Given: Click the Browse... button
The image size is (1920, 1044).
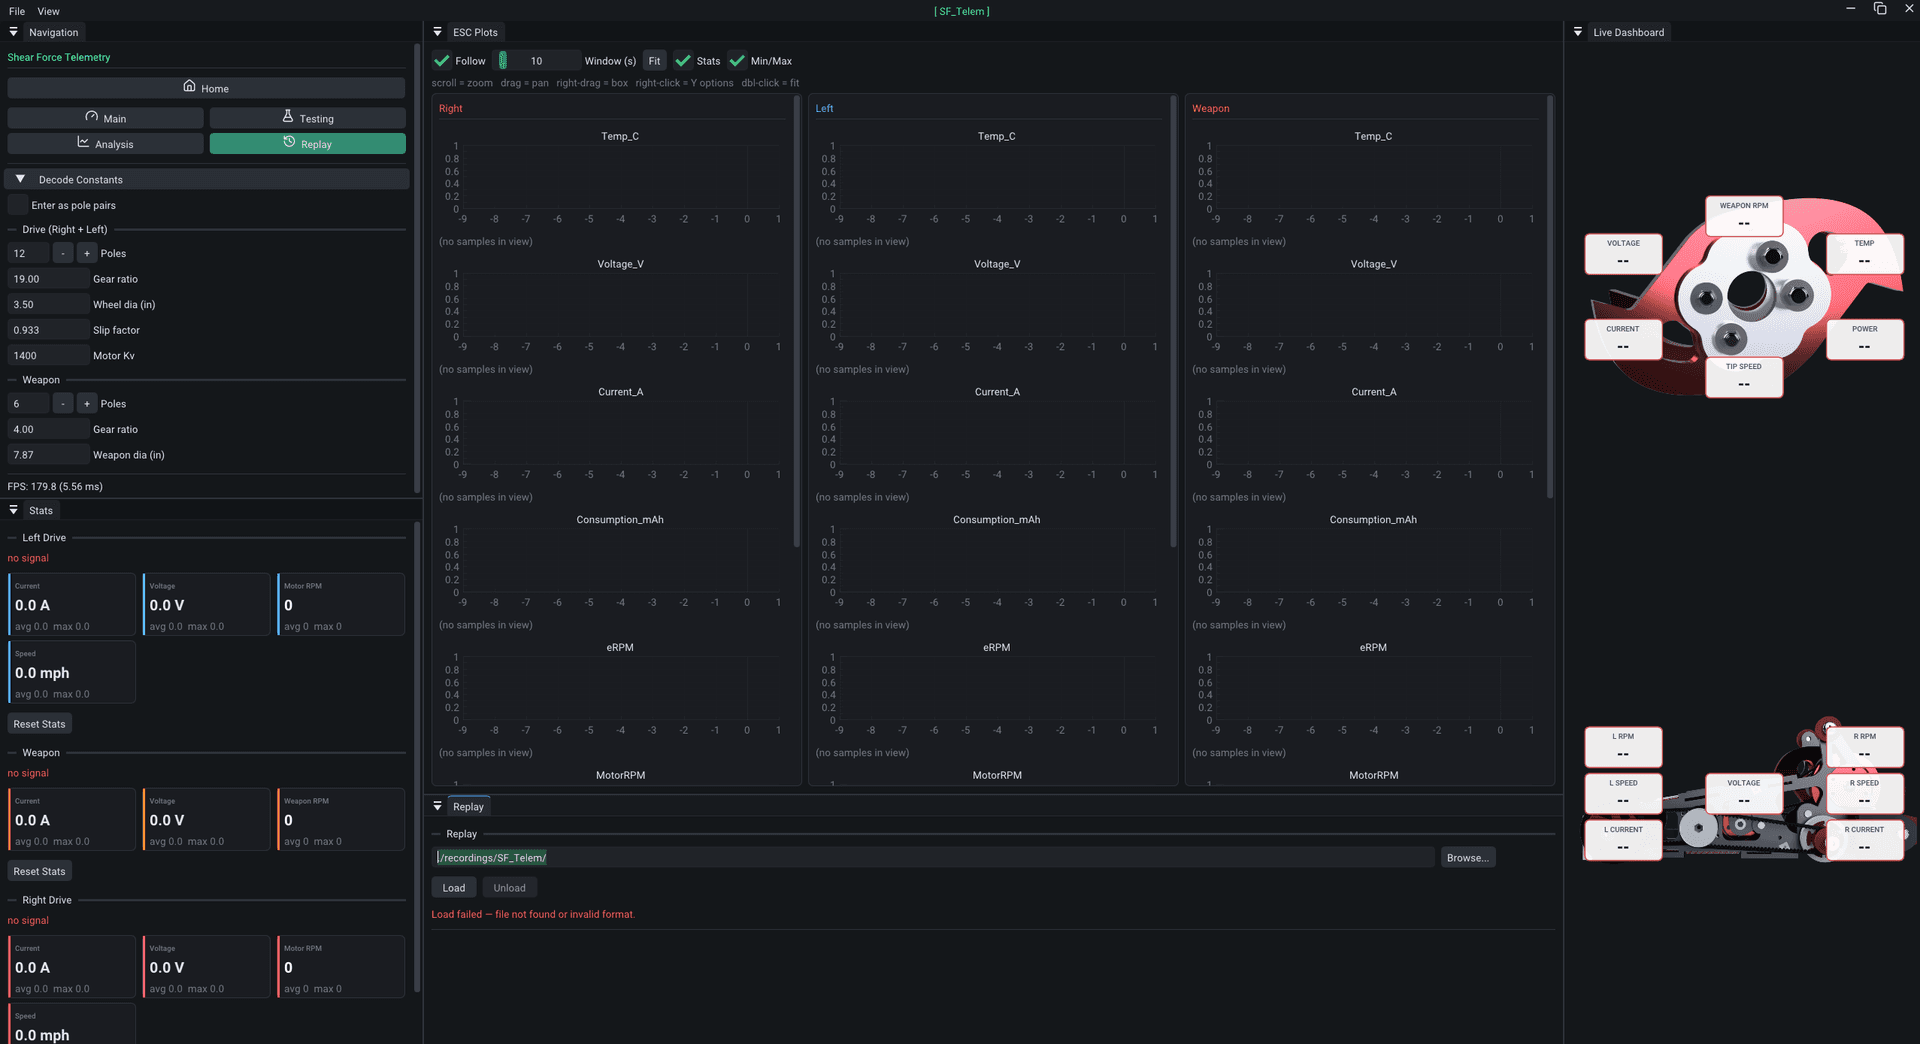Looking at the screenshot, I should [x=1467, y=858].
